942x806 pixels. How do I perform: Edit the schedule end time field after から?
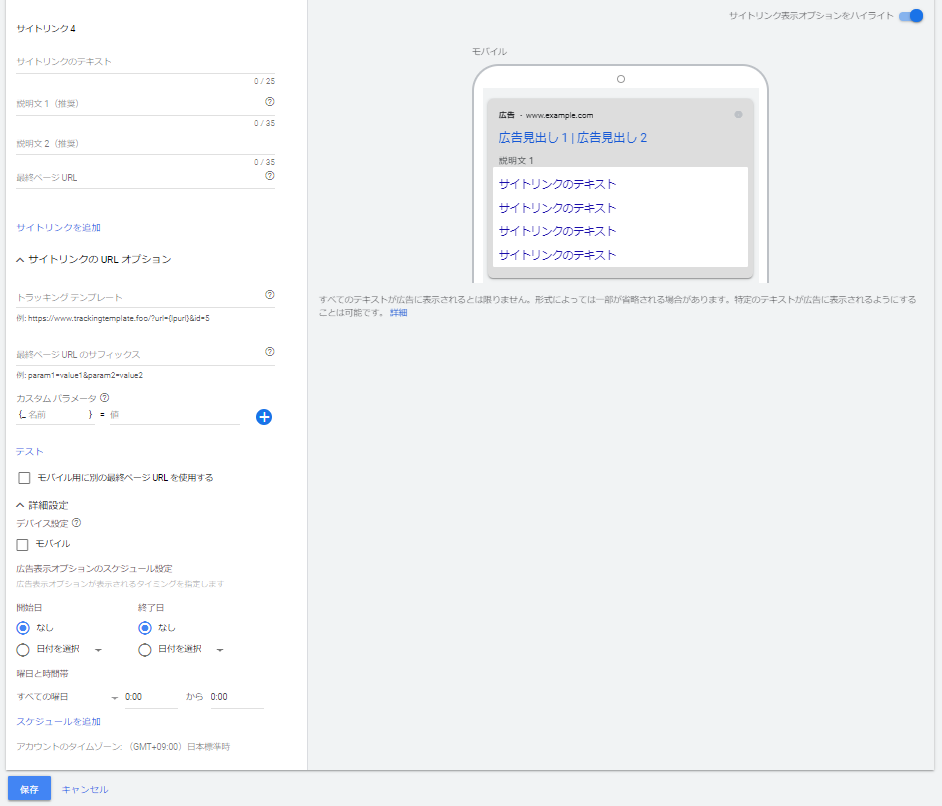coord(237,697)
